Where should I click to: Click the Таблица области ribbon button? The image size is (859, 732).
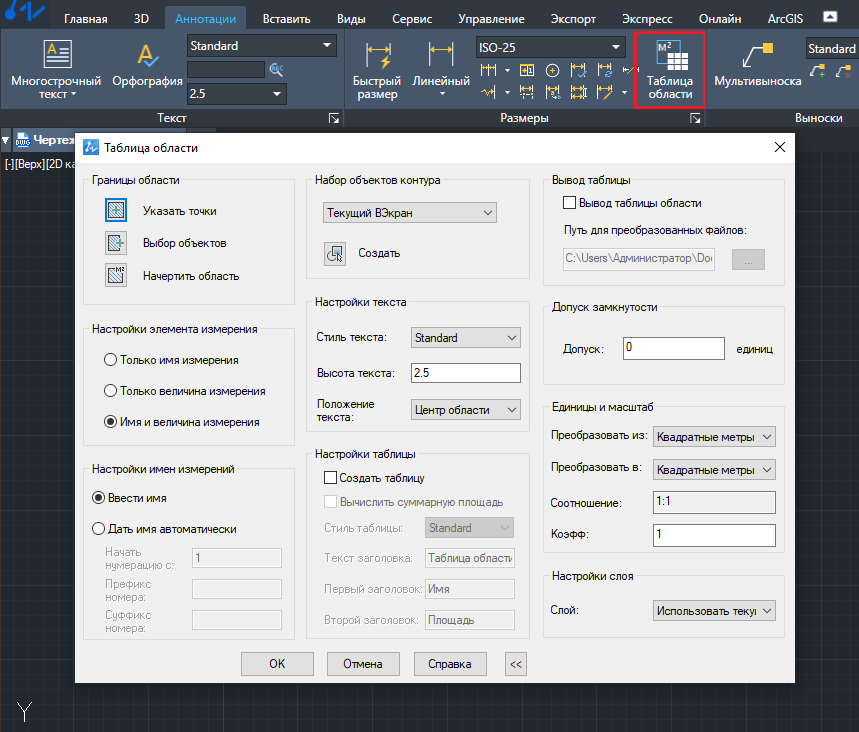coord(669,70)
